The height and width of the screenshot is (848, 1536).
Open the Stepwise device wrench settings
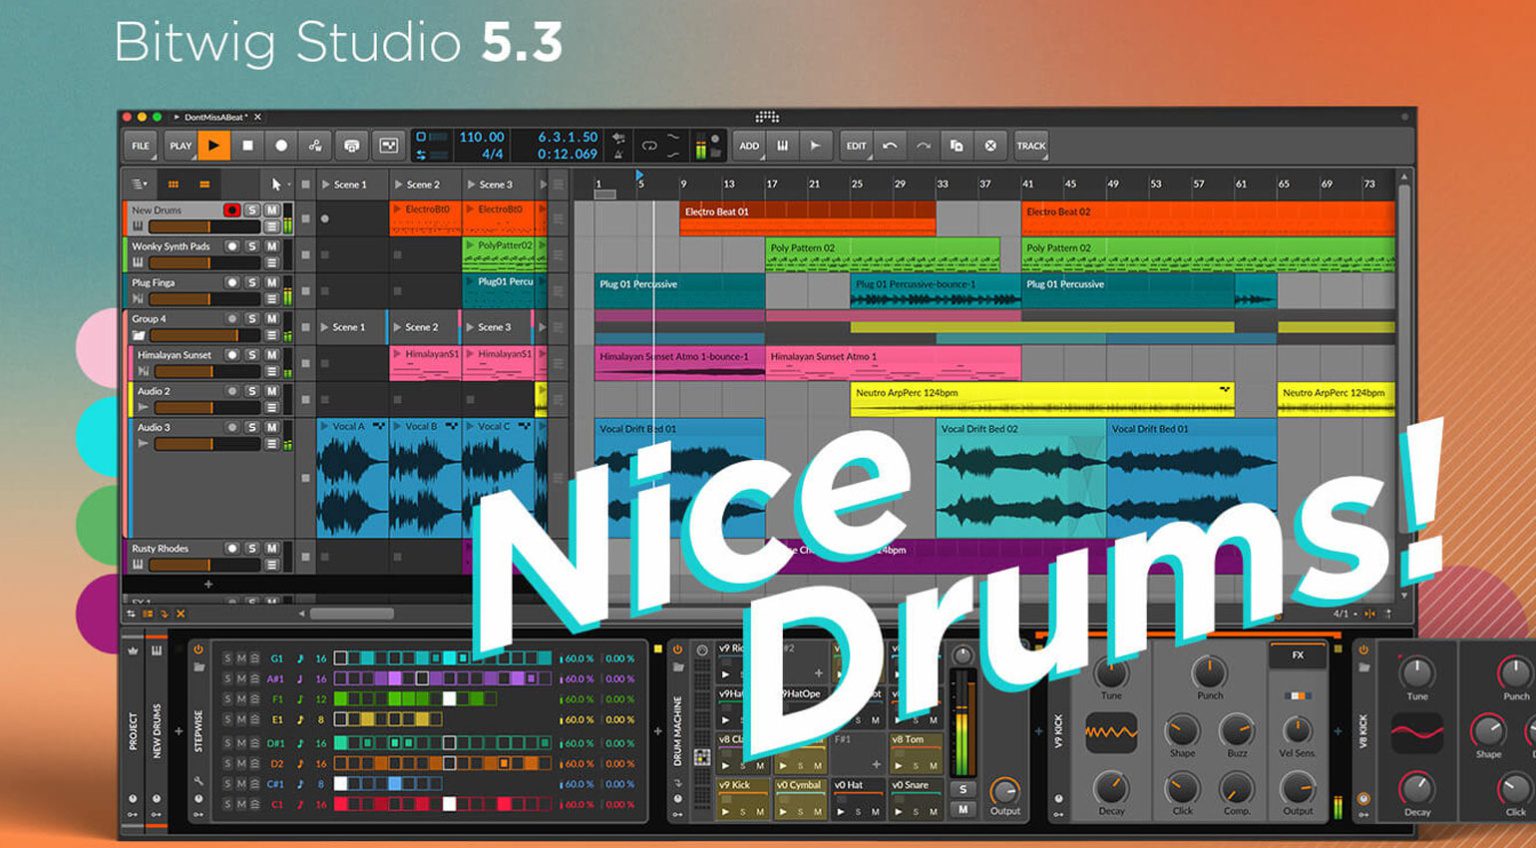(x=198, y=780)
